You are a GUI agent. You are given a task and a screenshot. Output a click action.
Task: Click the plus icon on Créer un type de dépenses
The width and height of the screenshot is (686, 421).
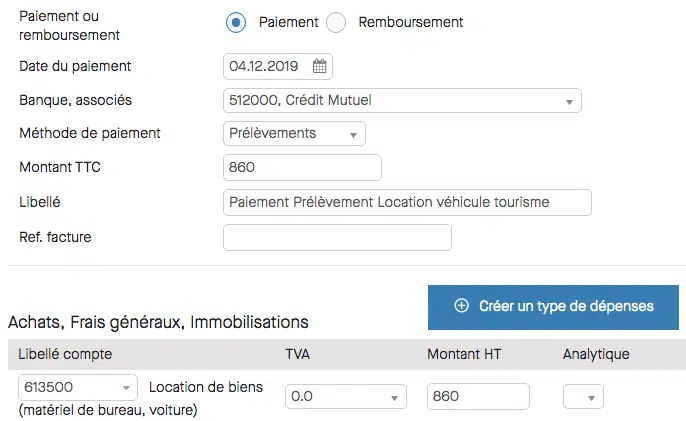(x=461, y=305)
